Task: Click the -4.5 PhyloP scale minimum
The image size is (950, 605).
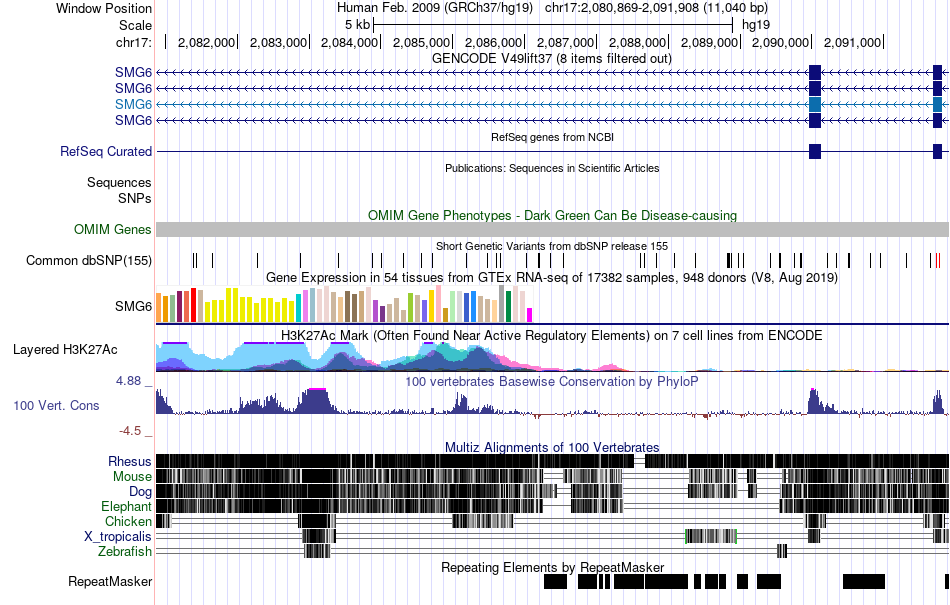Action: pos(130,431)
